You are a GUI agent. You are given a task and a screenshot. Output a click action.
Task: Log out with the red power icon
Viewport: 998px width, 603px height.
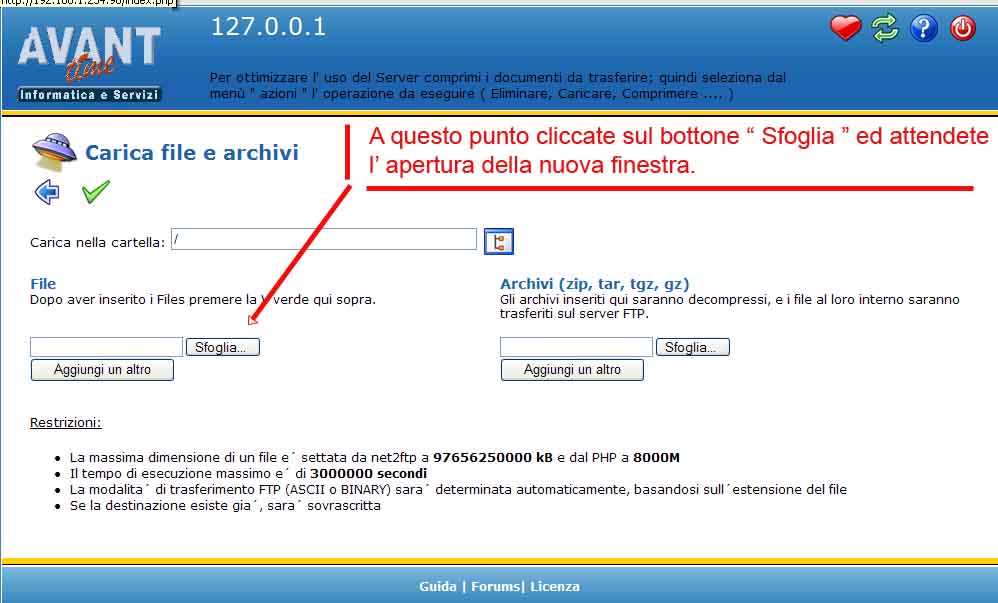963,28
